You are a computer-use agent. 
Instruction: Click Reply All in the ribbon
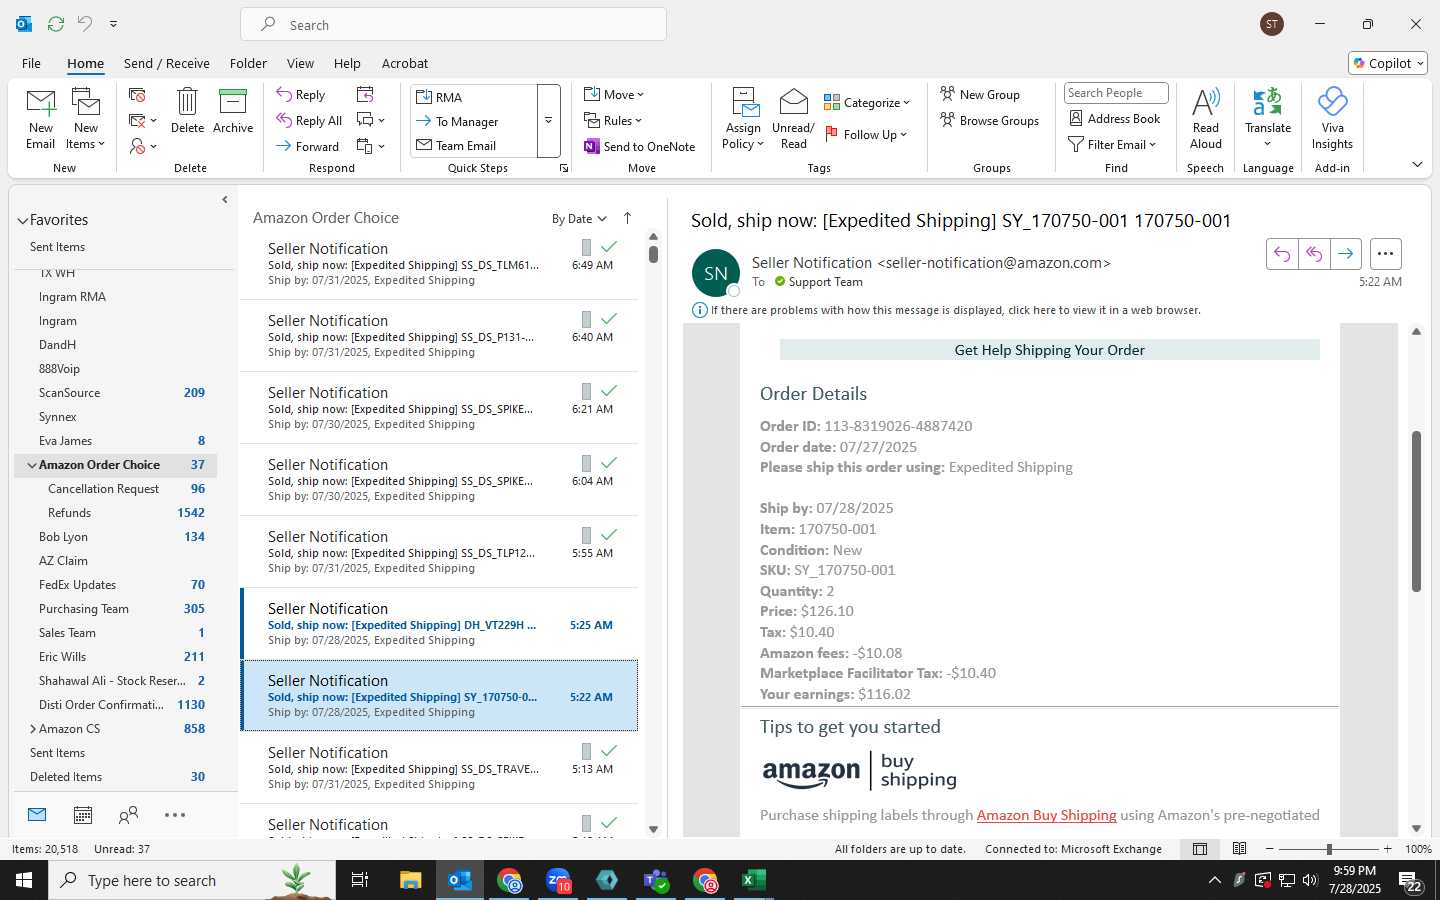coord(310,120)
